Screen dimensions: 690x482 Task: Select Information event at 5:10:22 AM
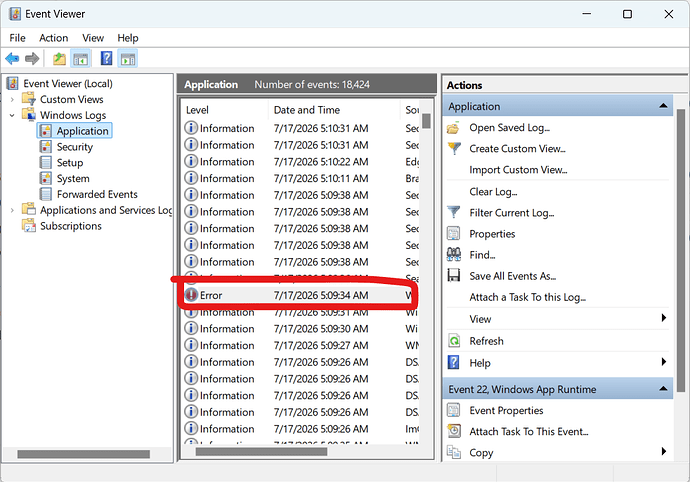click(301, 162)
